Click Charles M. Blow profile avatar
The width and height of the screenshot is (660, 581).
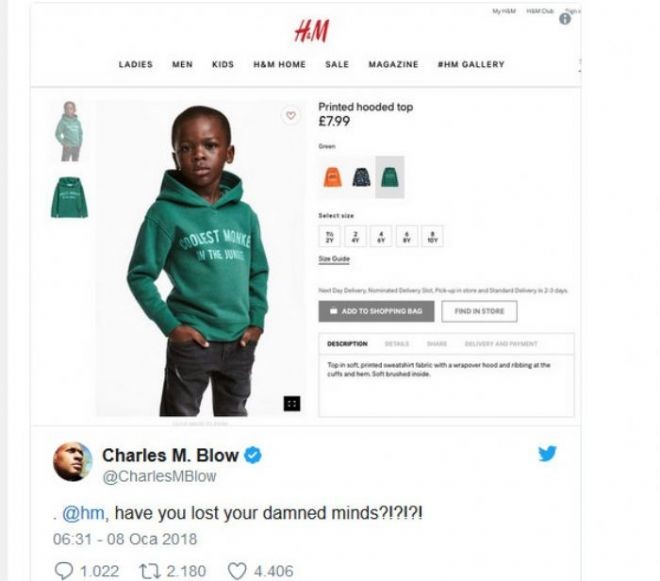(x=72, y=461)
